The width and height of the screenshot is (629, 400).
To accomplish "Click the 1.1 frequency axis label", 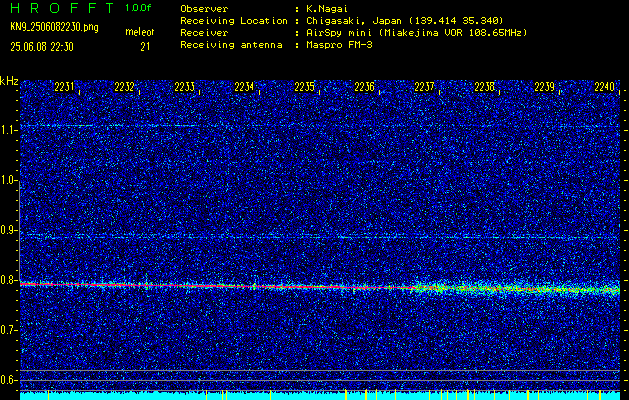I will point(7,130).
